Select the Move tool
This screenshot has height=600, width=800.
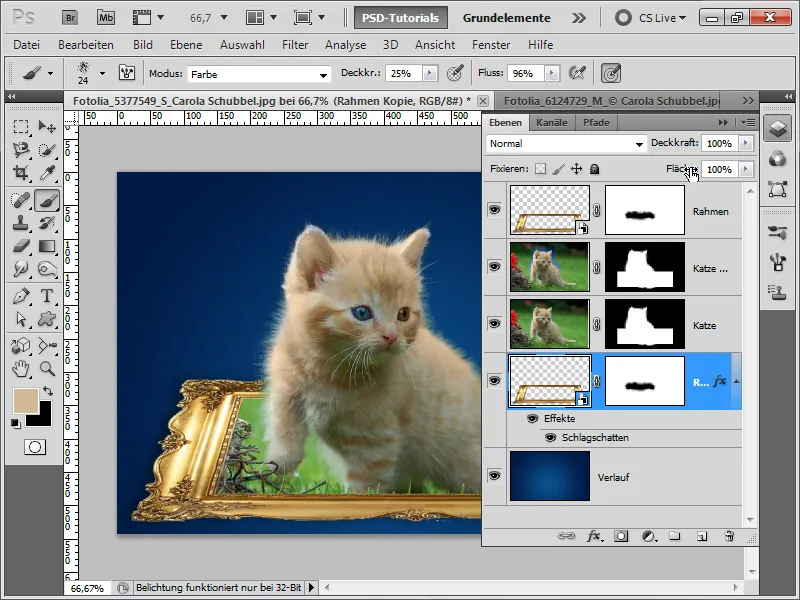click(x=47, y=127)
